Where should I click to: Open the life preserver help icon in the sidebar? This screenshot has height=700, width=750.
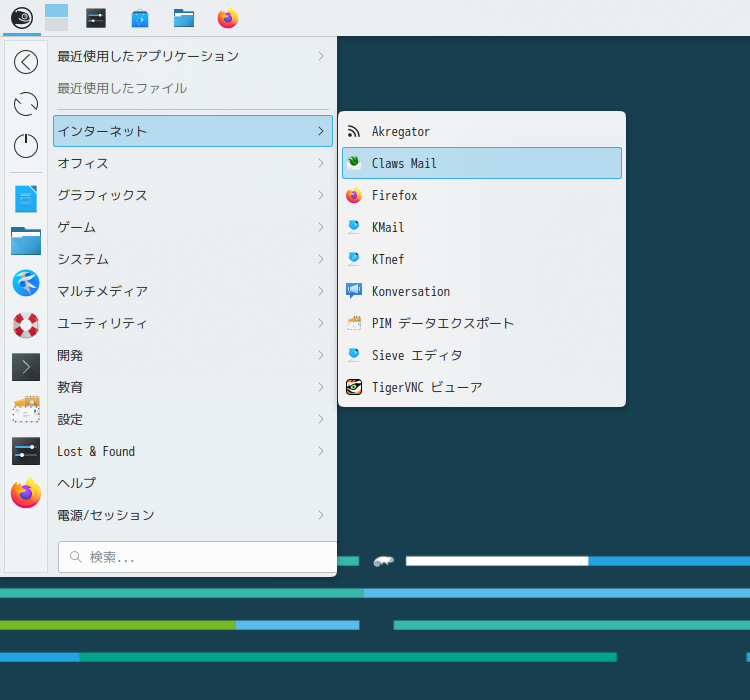(x=26, y=325)
